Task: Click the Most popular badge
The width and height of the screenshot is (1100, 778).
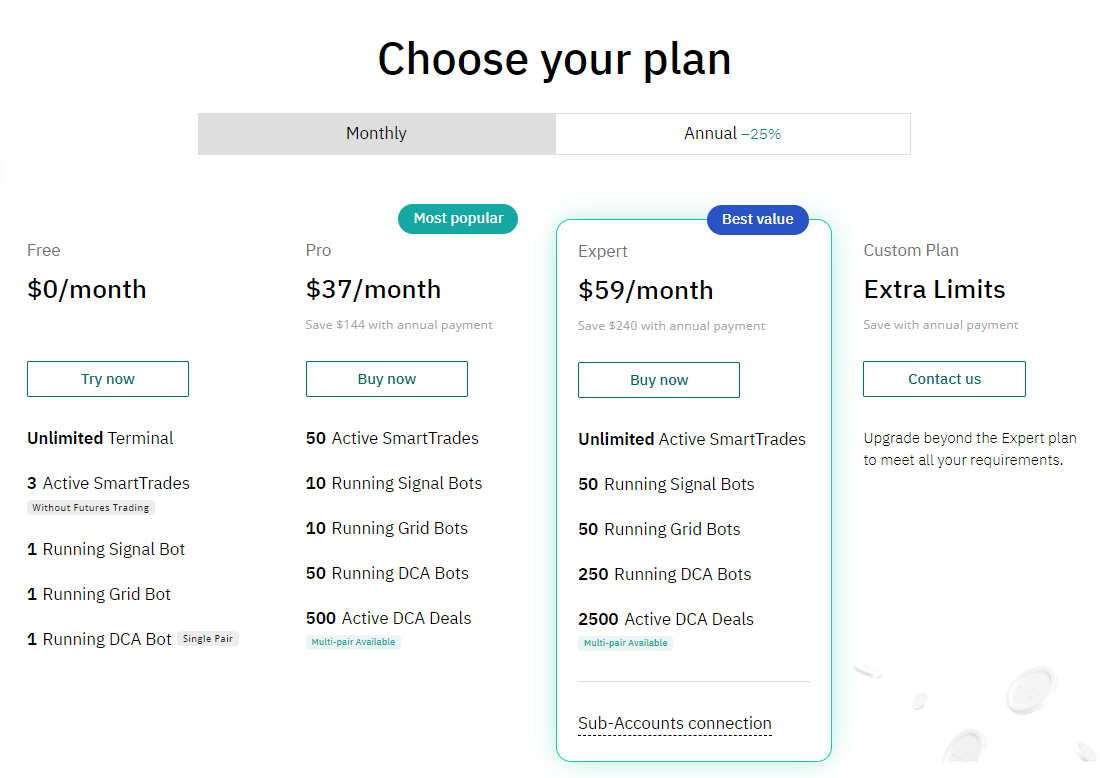Action: point(458,218)
